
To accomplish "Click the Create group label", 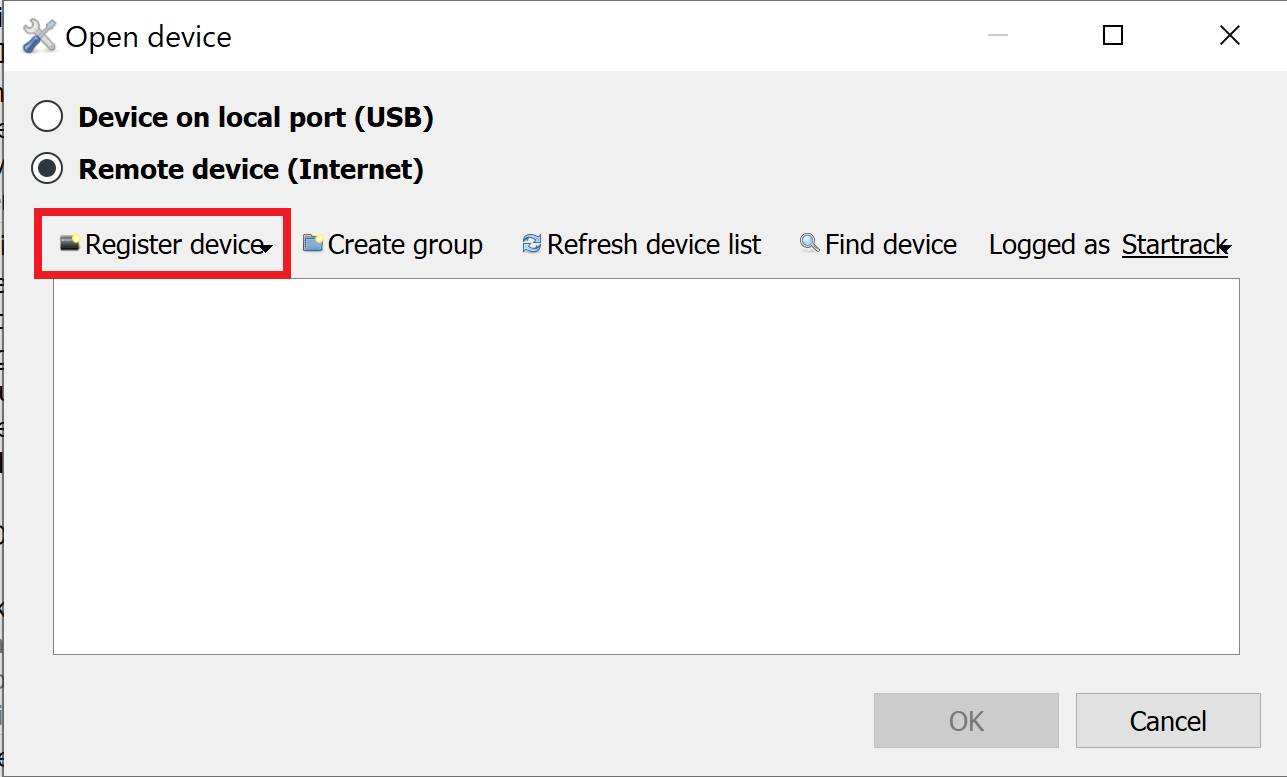I will pyautogui.click(x=405, y=245).
